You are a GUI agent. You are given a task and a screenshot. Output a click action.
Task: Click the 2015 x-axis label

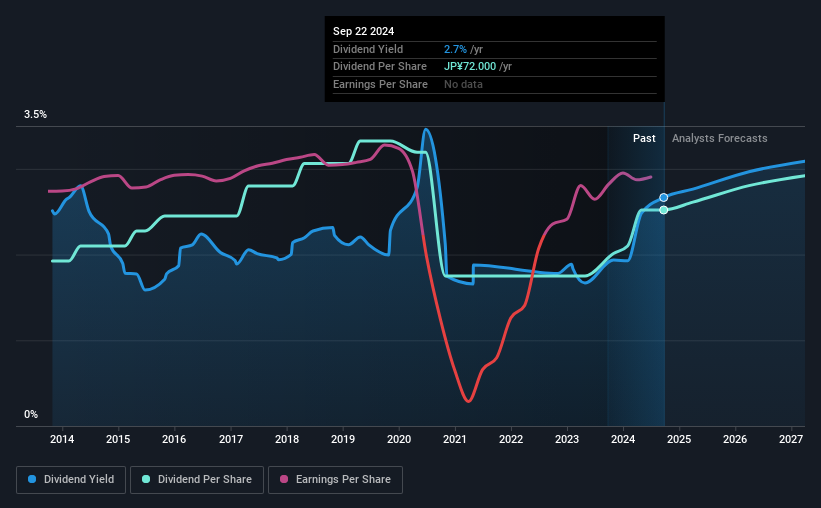click(x=118, y=439)
